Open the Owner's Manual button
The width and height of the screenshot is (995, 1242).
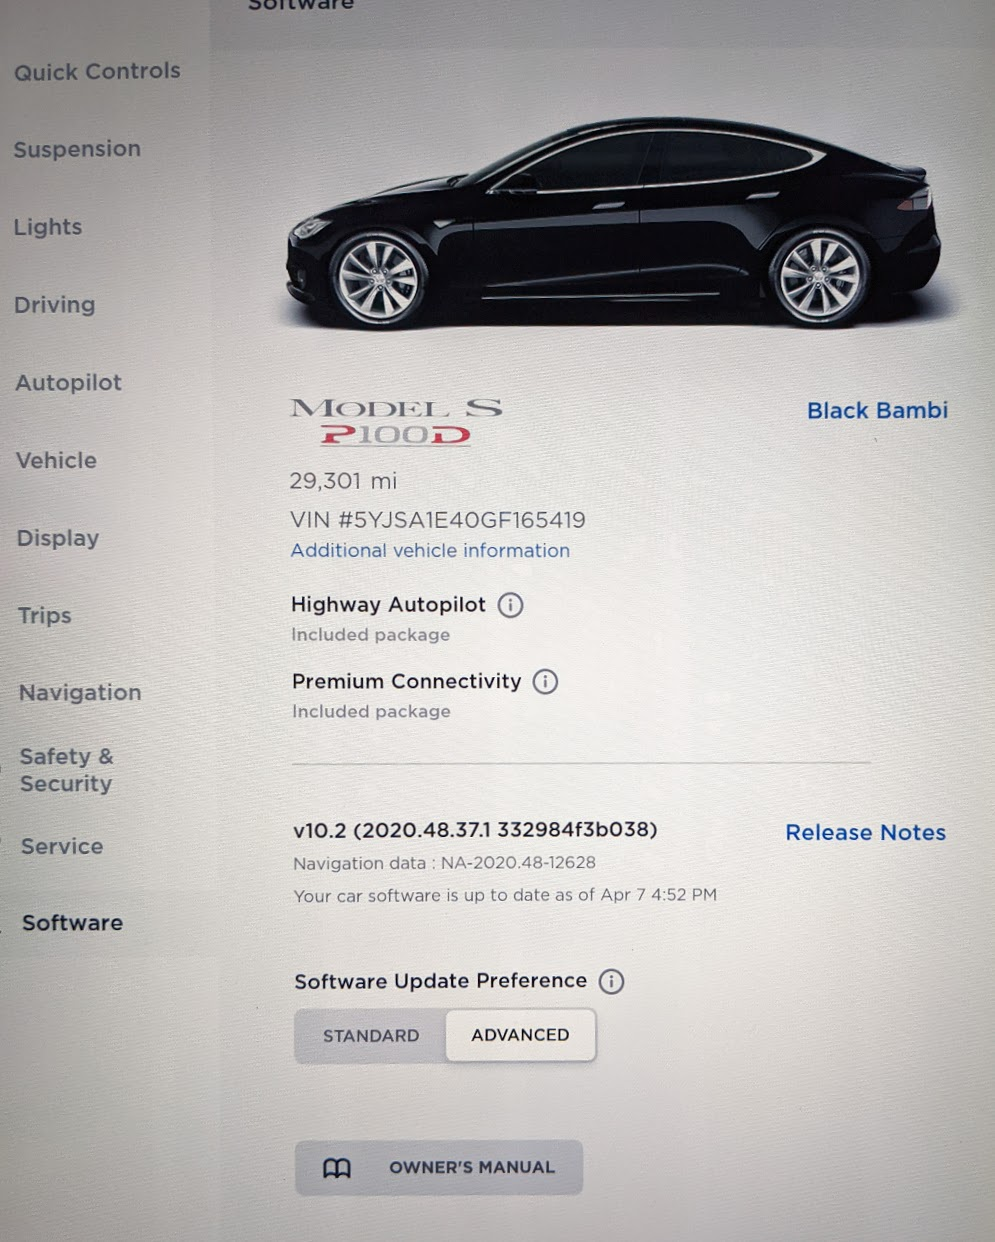439,1168
